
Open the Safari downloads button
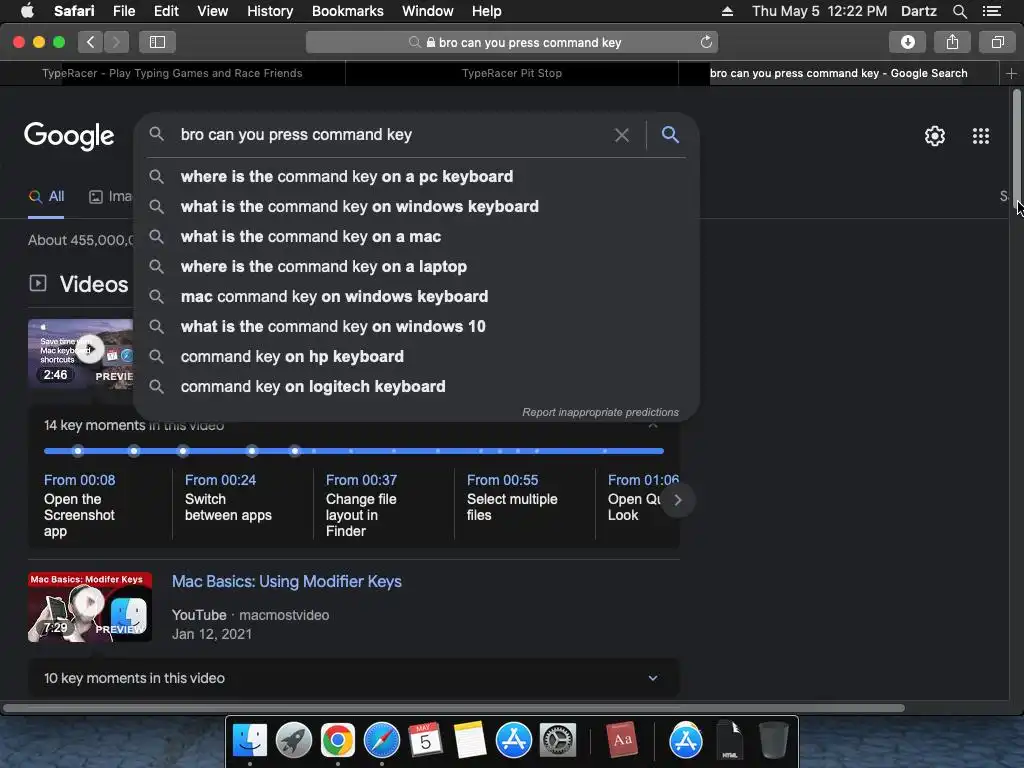[x=907, y=42]
